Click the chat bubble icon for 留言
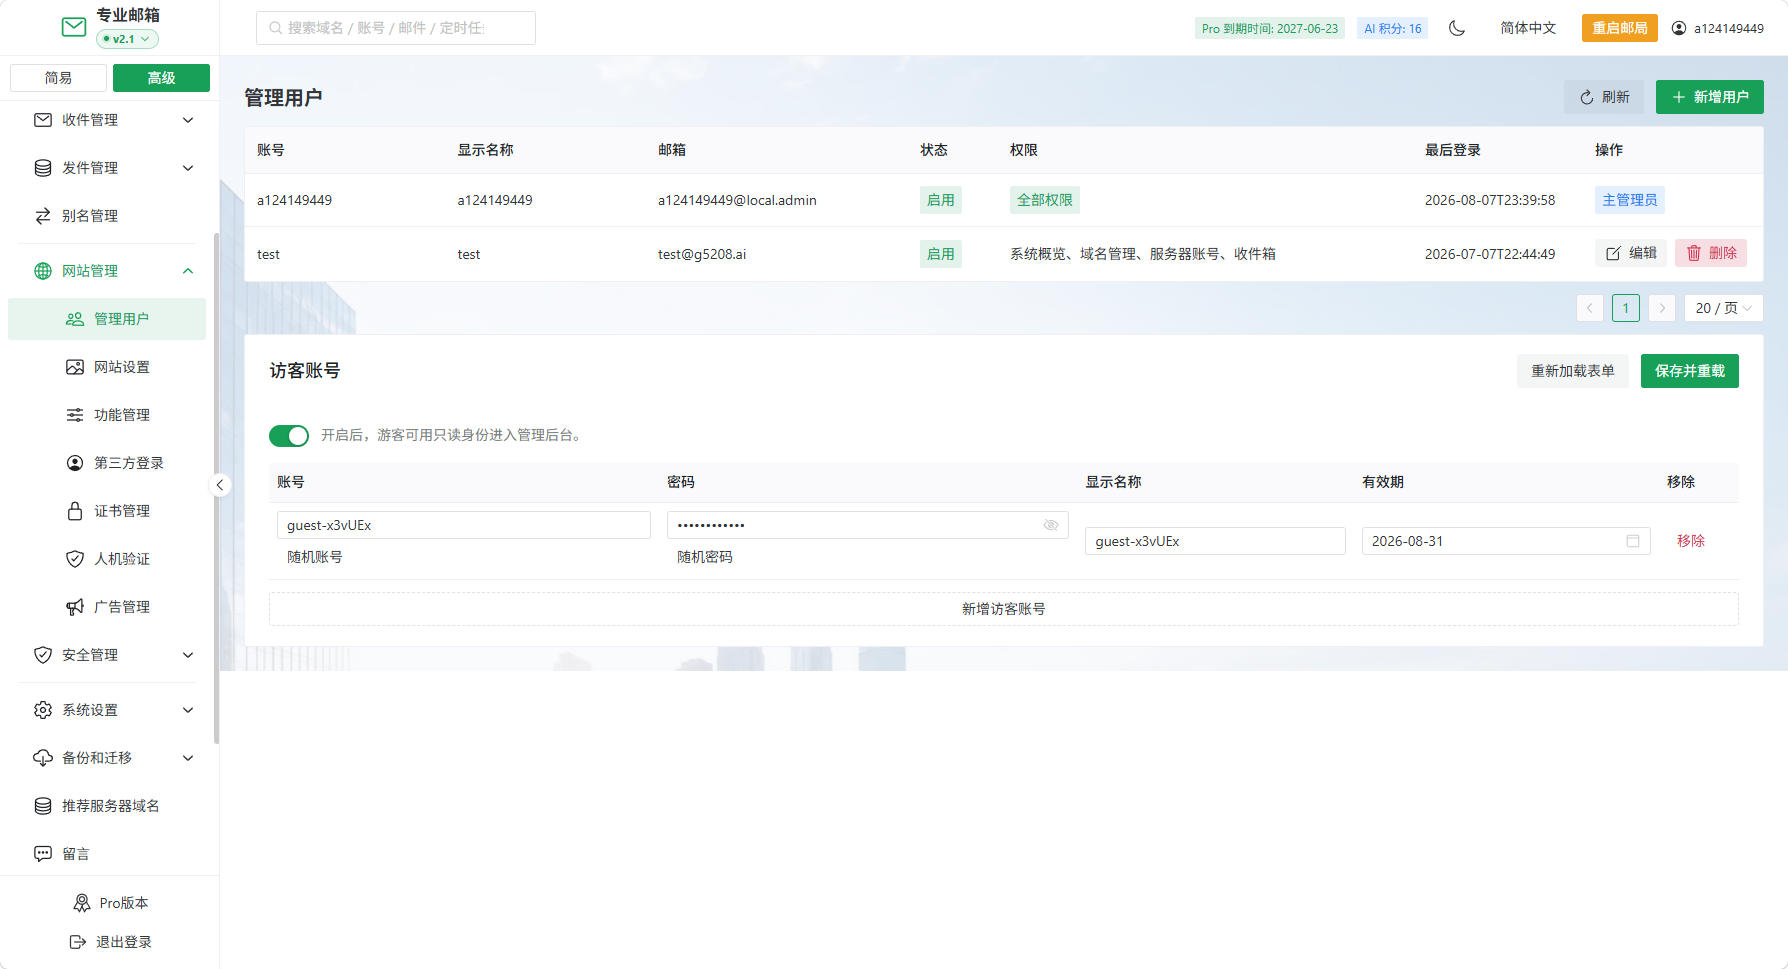The height and width of the screenshot is (969, 1788). [43, 854]
